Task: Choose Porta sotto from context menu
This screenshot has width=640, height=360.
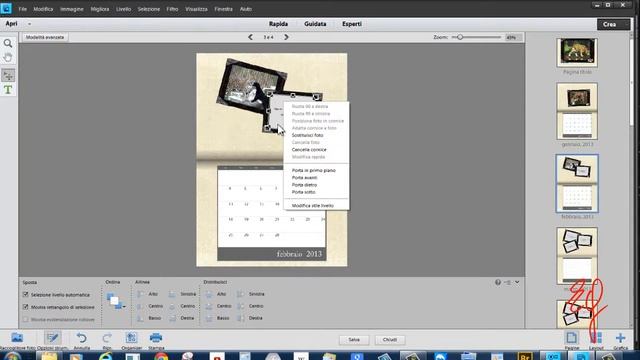Action: [303, 192]
